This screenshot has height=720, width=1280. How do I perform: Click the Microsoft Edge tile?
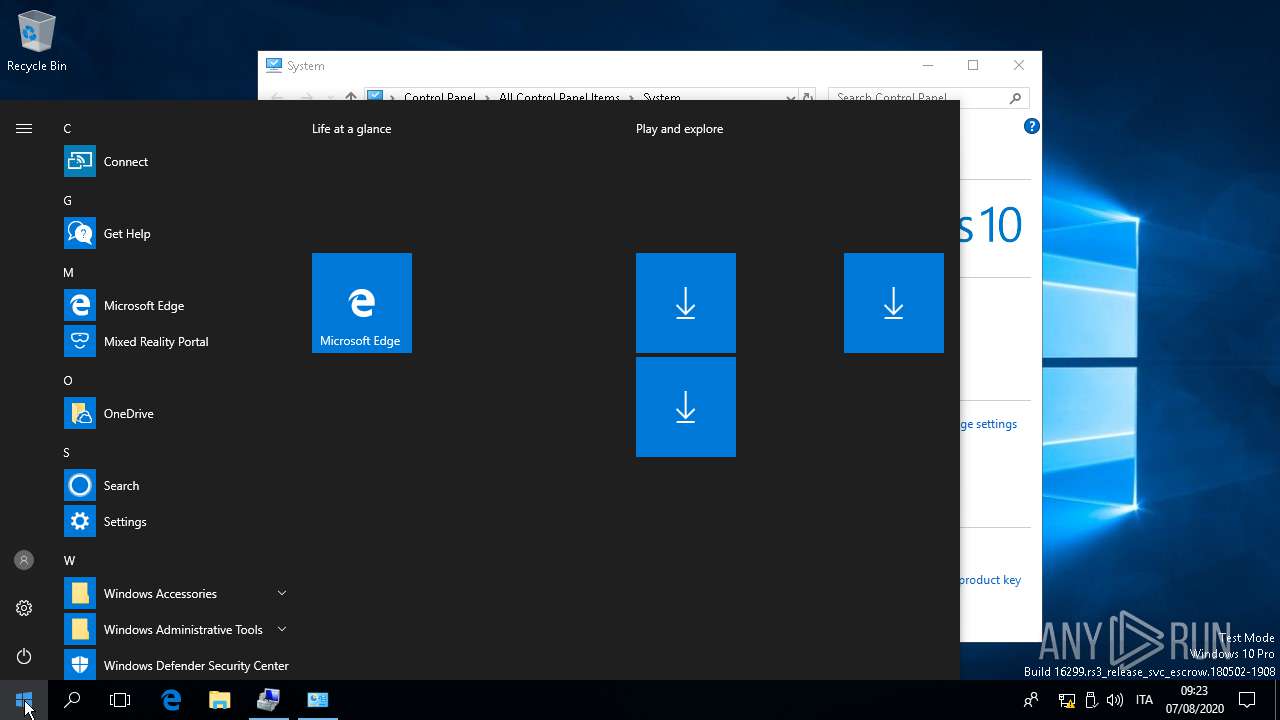point(362,303)
